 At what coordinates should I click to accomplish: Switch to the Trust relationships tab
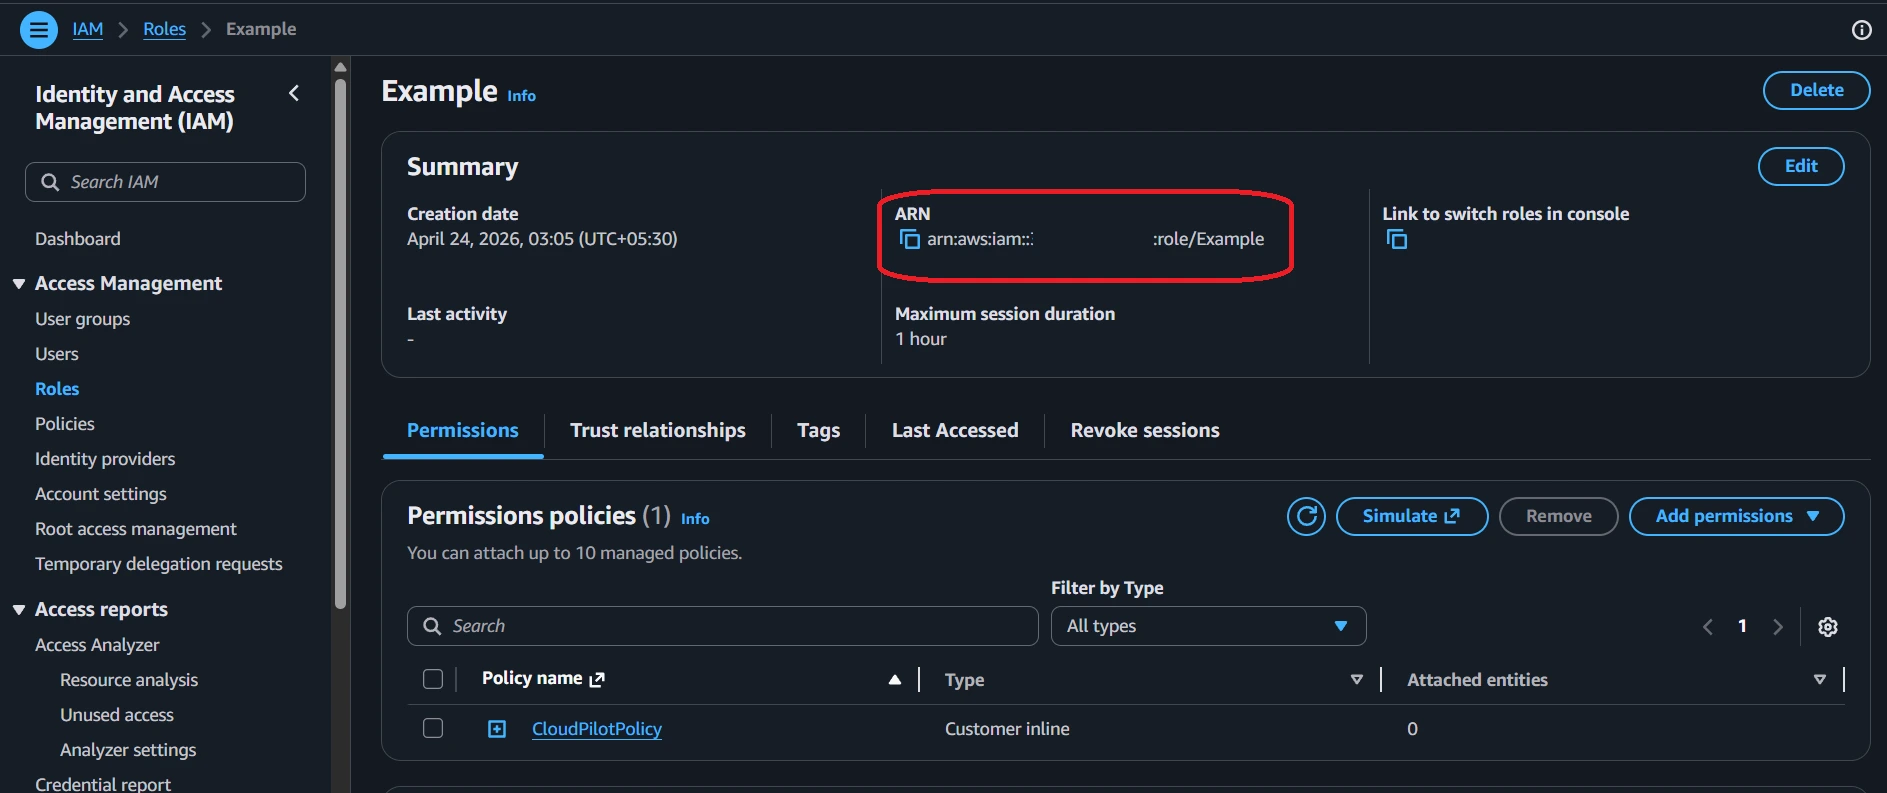[658, 430]
